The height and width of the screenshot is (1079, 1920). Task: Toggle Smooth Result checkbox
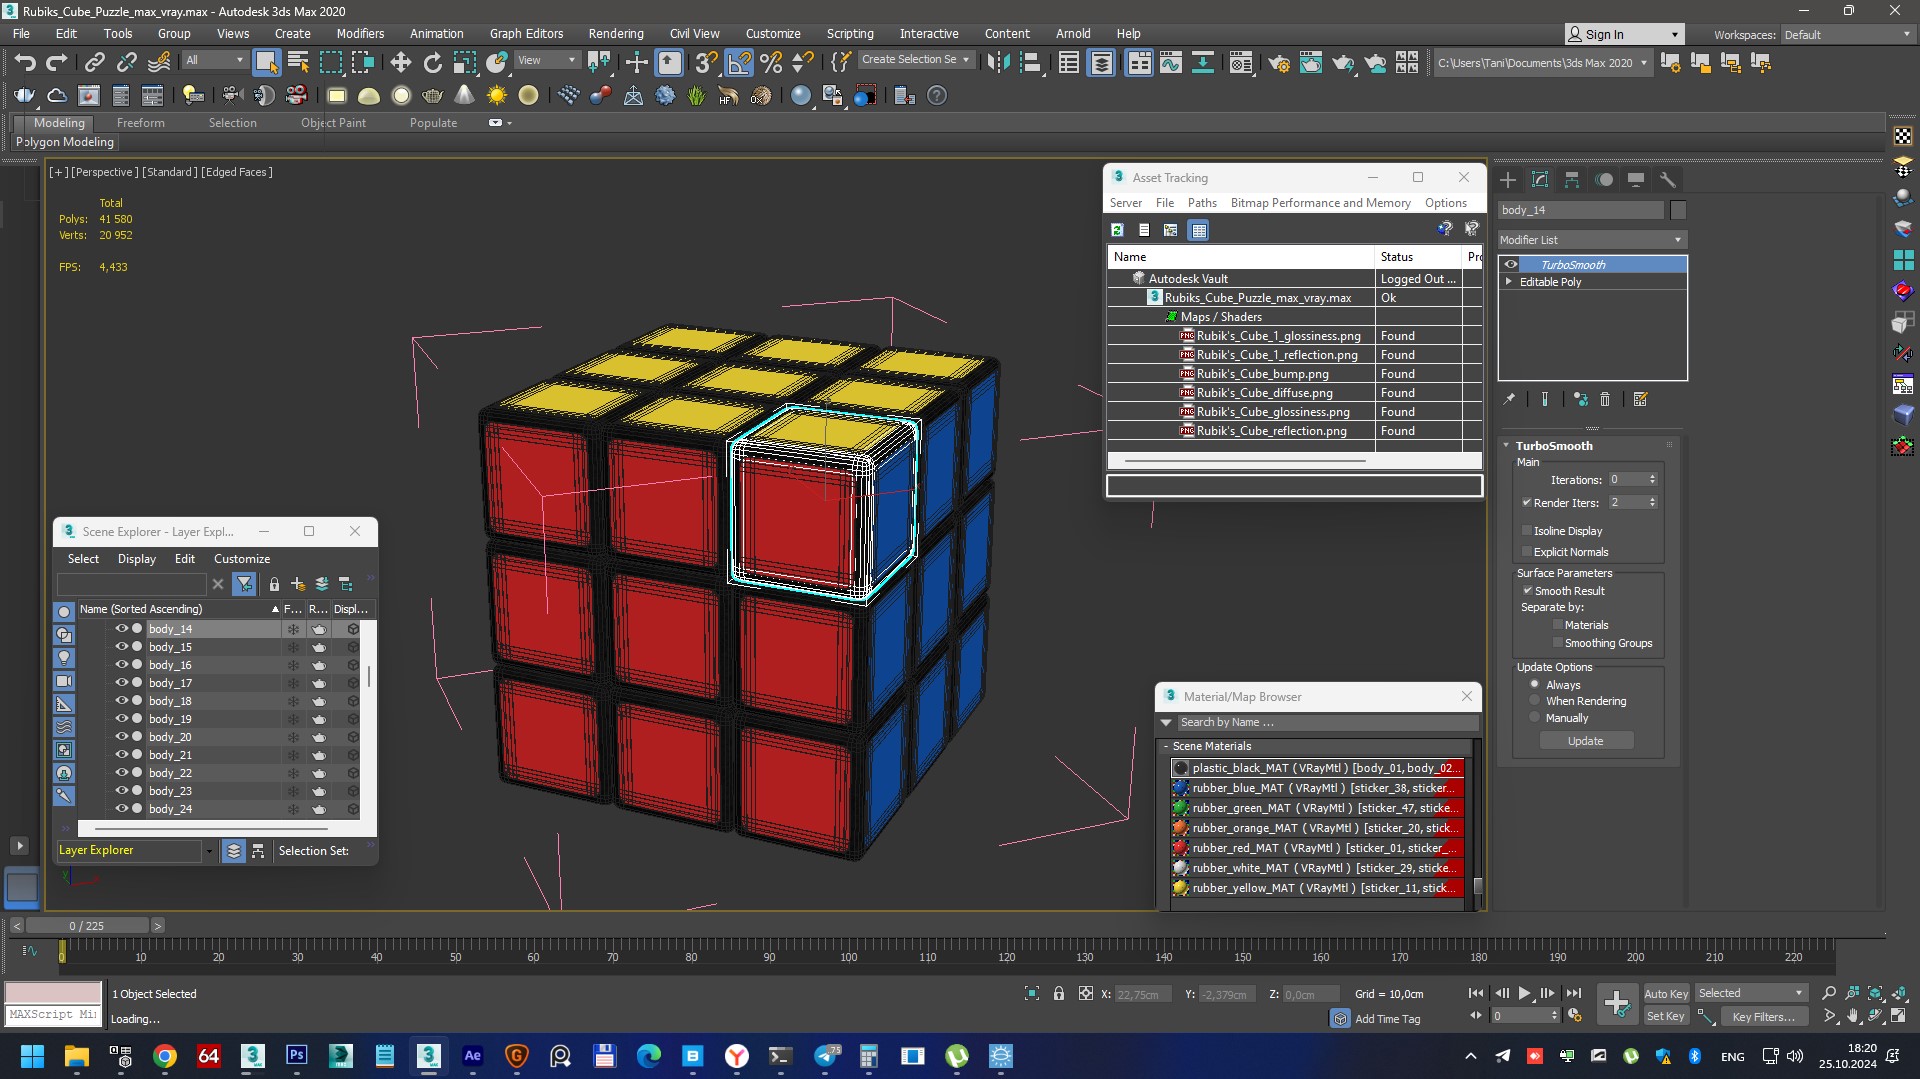pos(1527,591)
